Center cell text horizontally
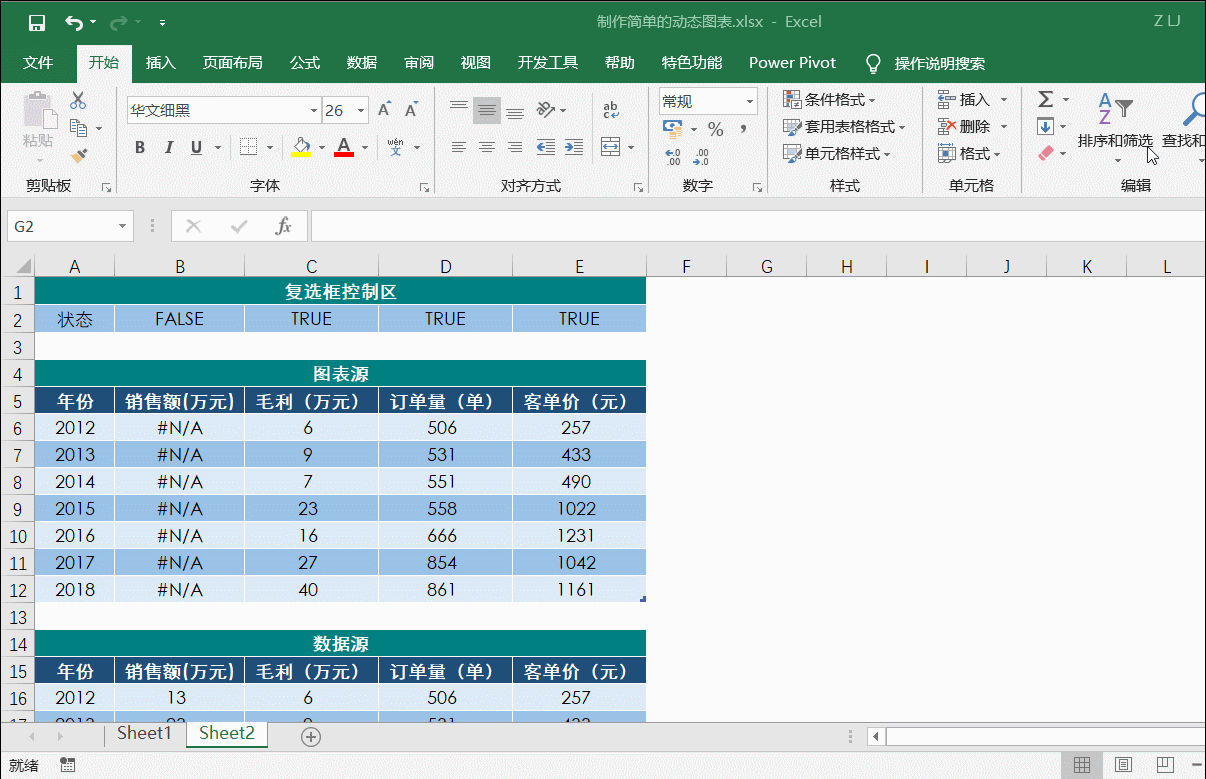 487,148
